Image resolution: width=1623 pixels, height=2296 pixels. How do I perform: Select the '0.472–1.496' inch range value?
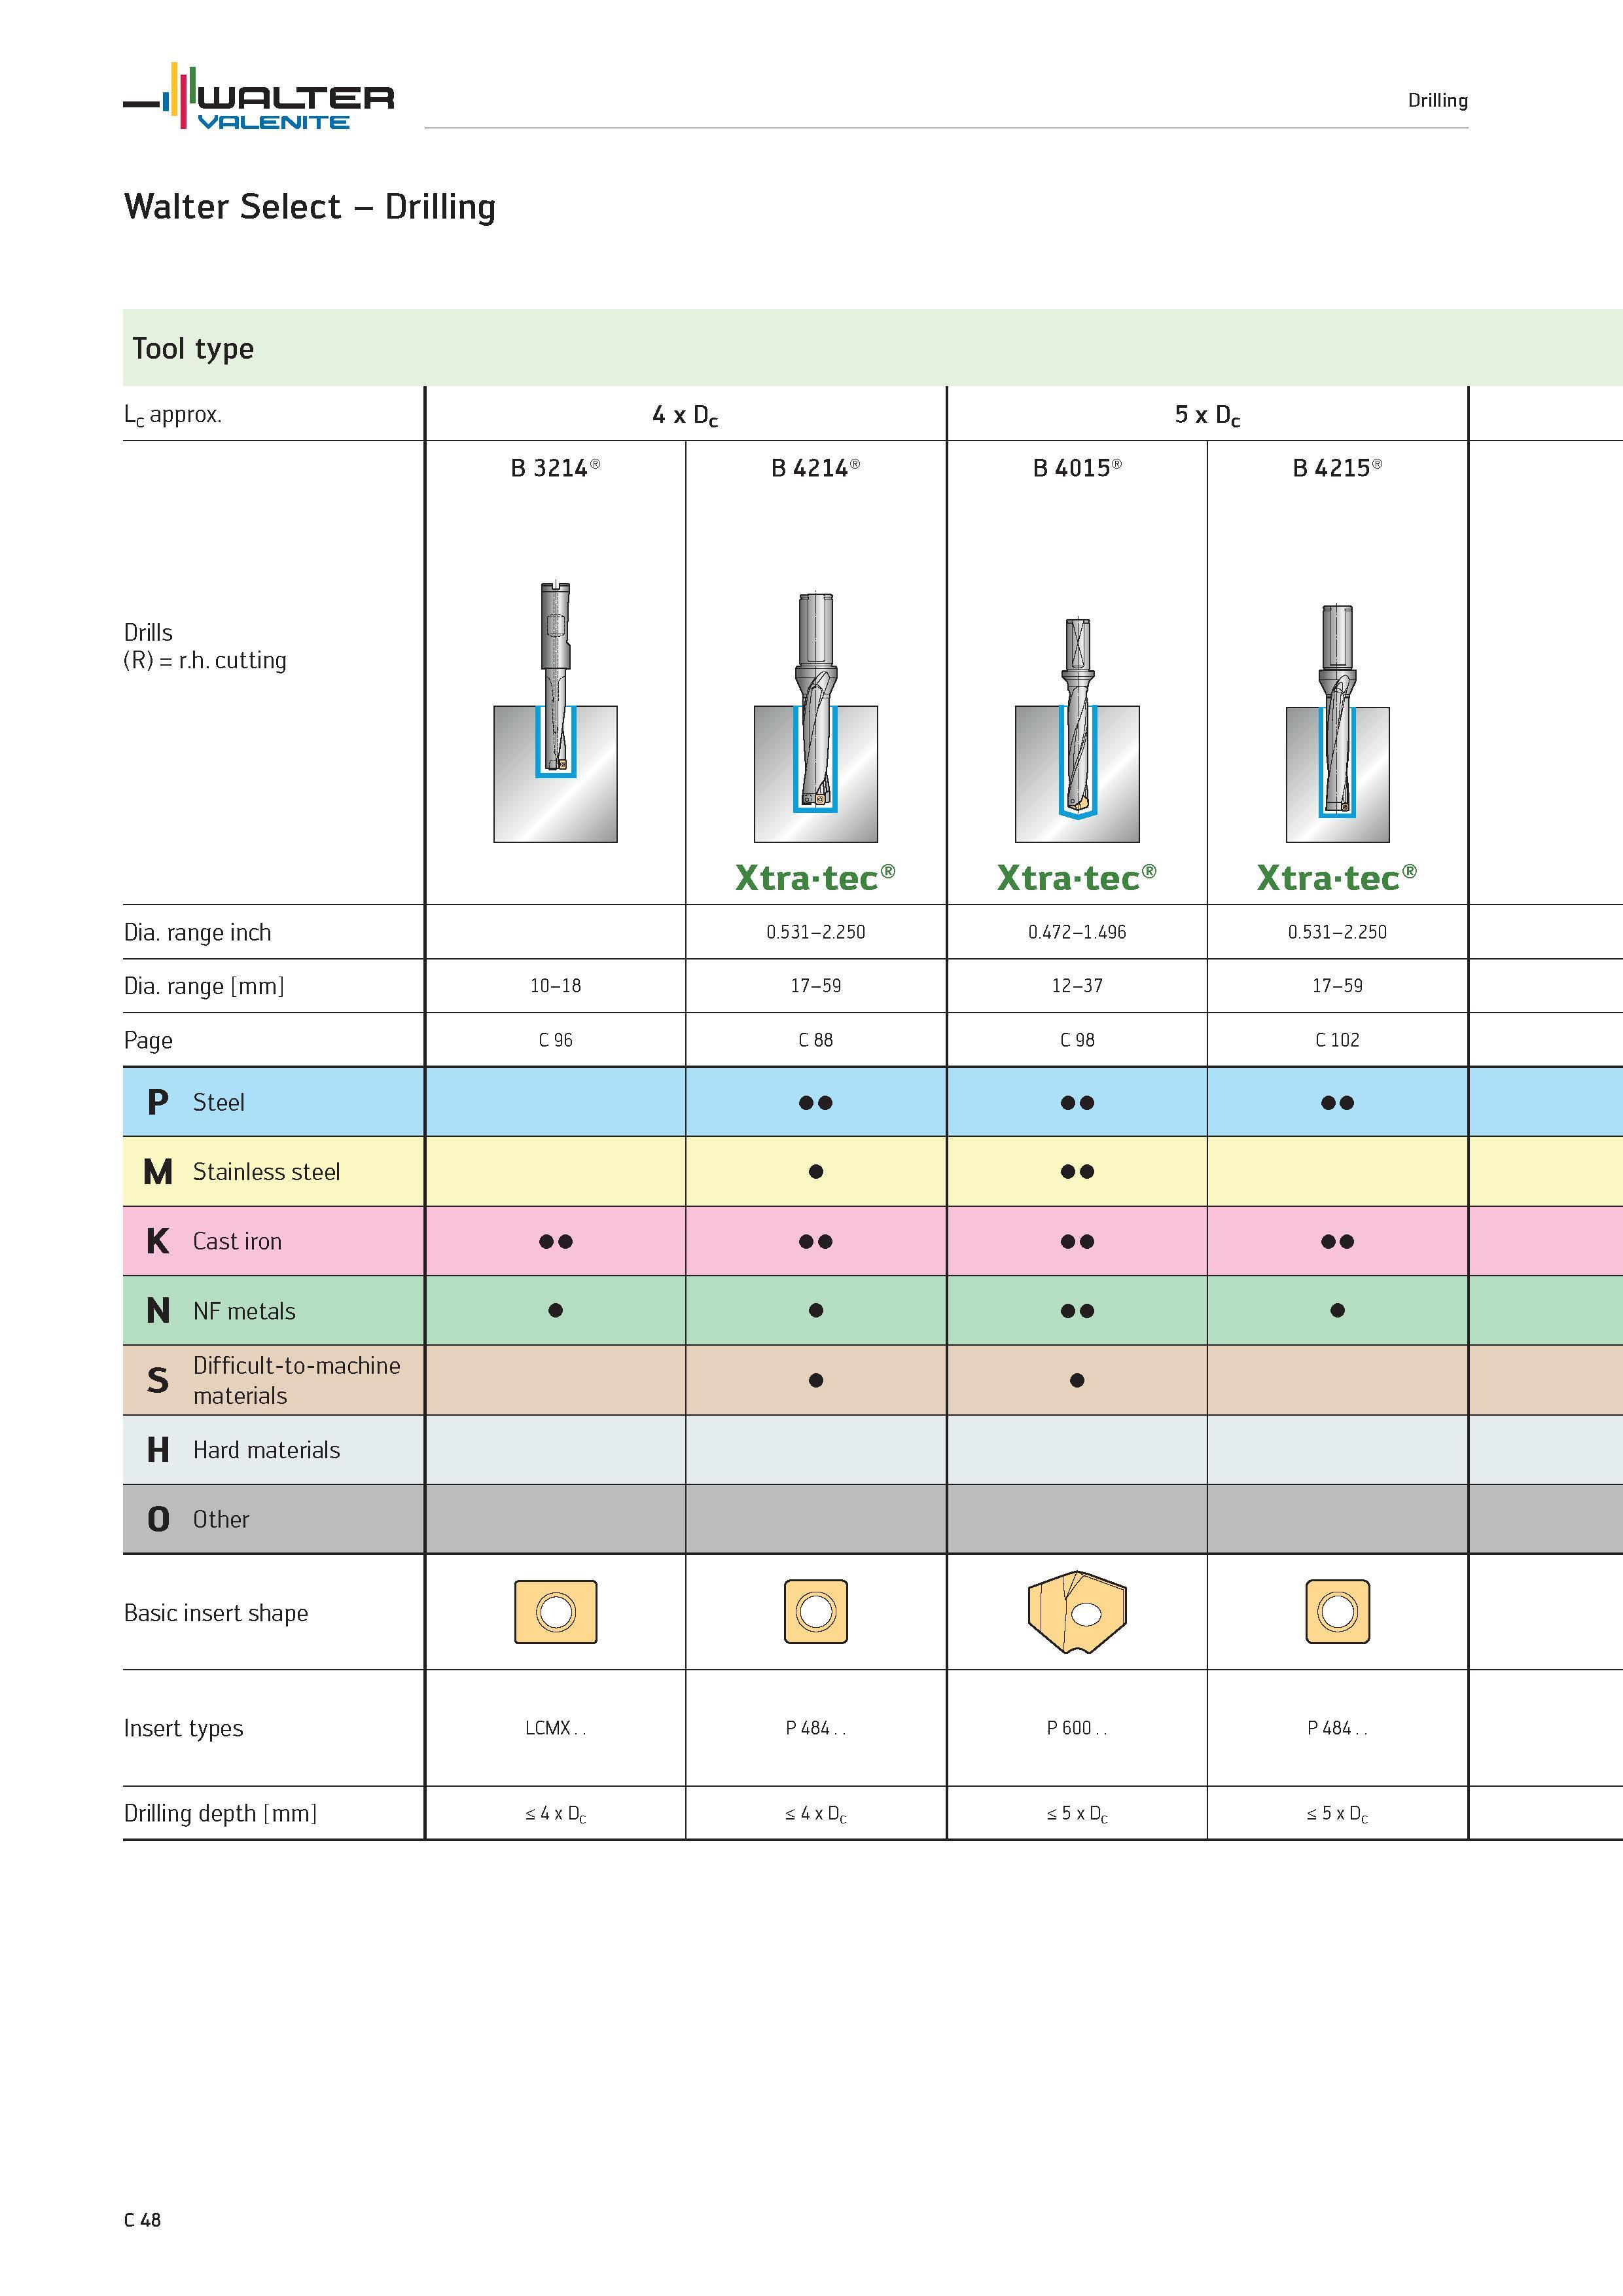[1077, 932]
